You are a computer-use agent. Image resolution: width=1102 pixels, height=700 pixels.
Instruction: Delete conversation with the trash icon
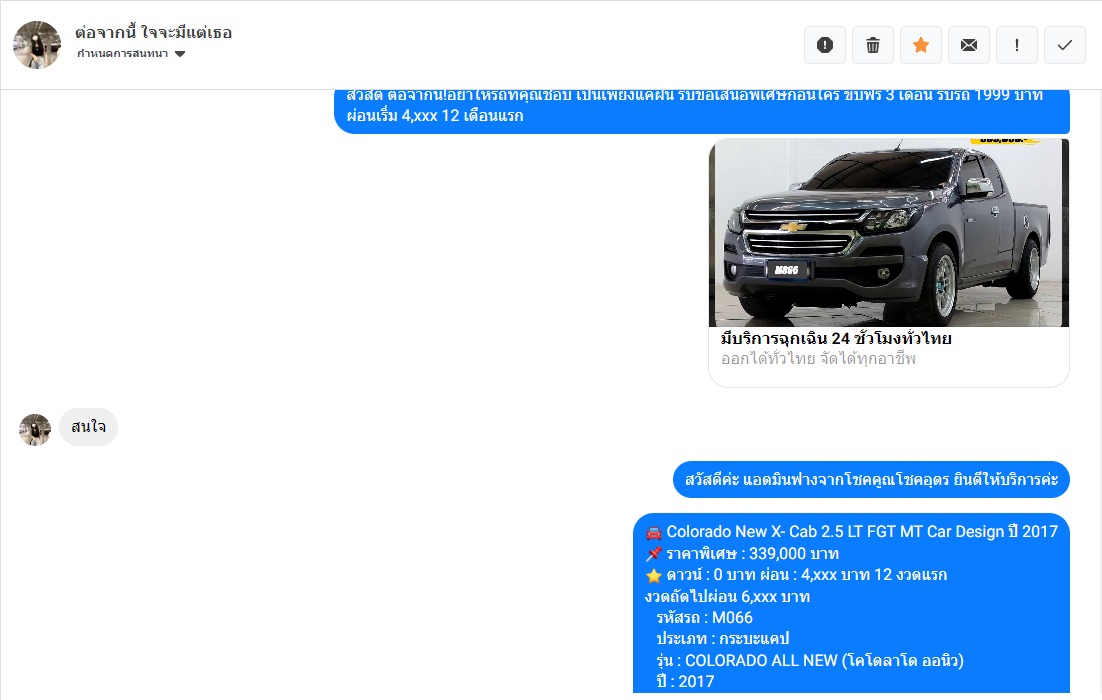(x=873, y=45)
